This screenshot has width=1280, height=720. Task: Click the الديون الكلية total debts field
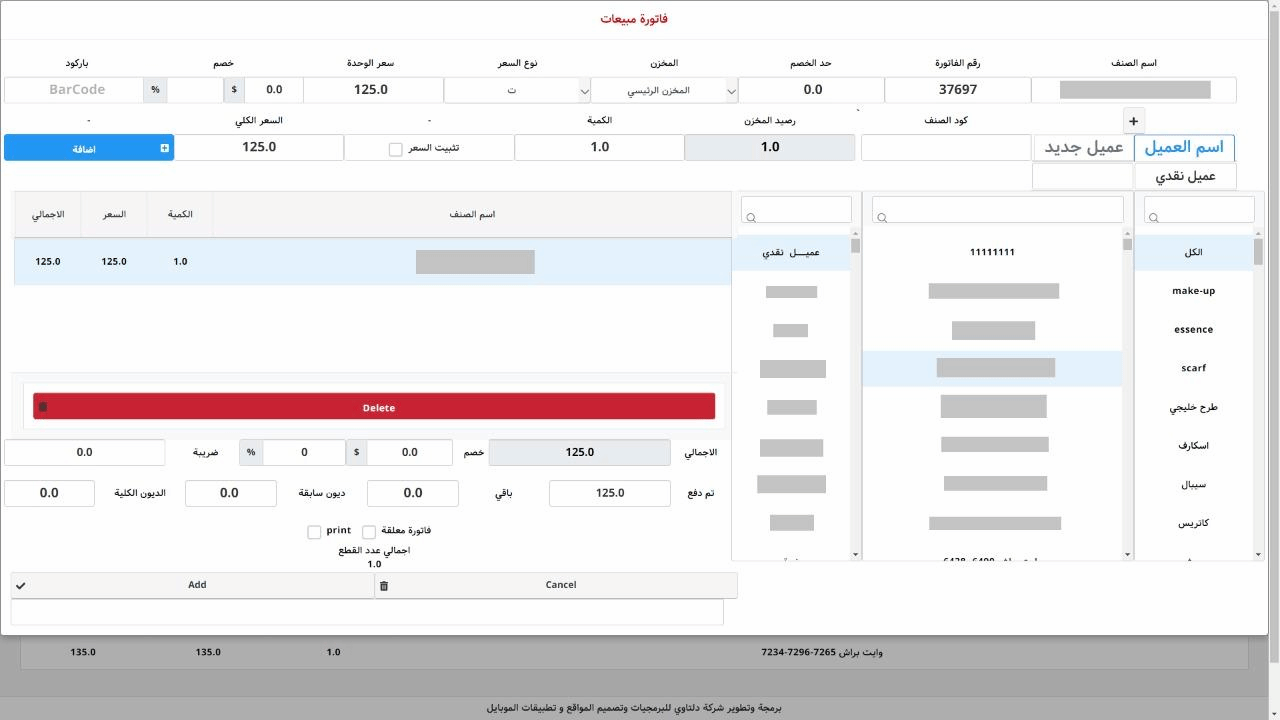pos(49,493)
